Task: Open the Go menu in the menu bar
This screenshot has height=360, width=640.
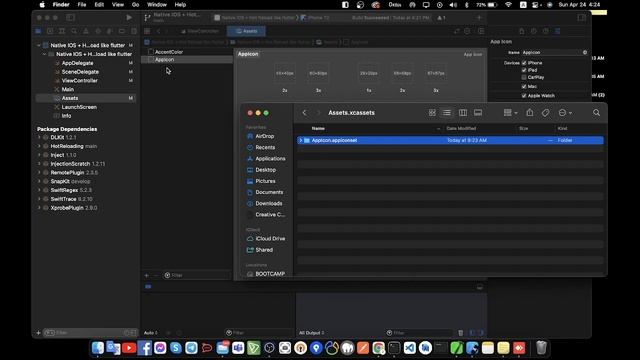Action: pos(136,5)
